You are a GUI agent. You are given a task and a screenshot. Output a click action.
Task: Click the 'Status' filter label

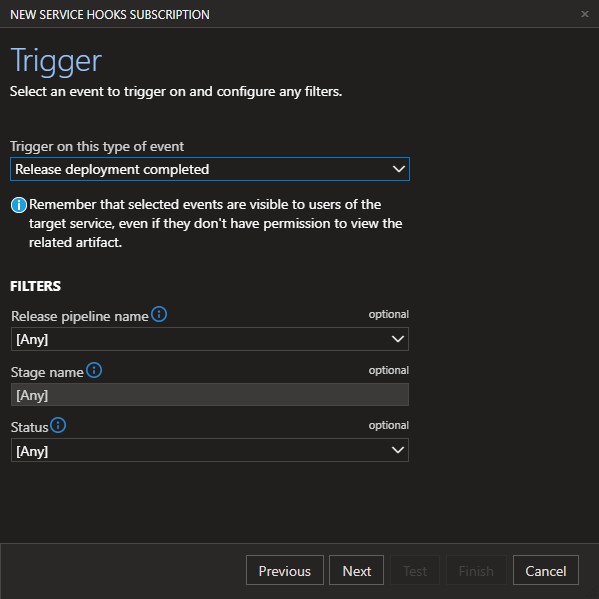[29, 427]
